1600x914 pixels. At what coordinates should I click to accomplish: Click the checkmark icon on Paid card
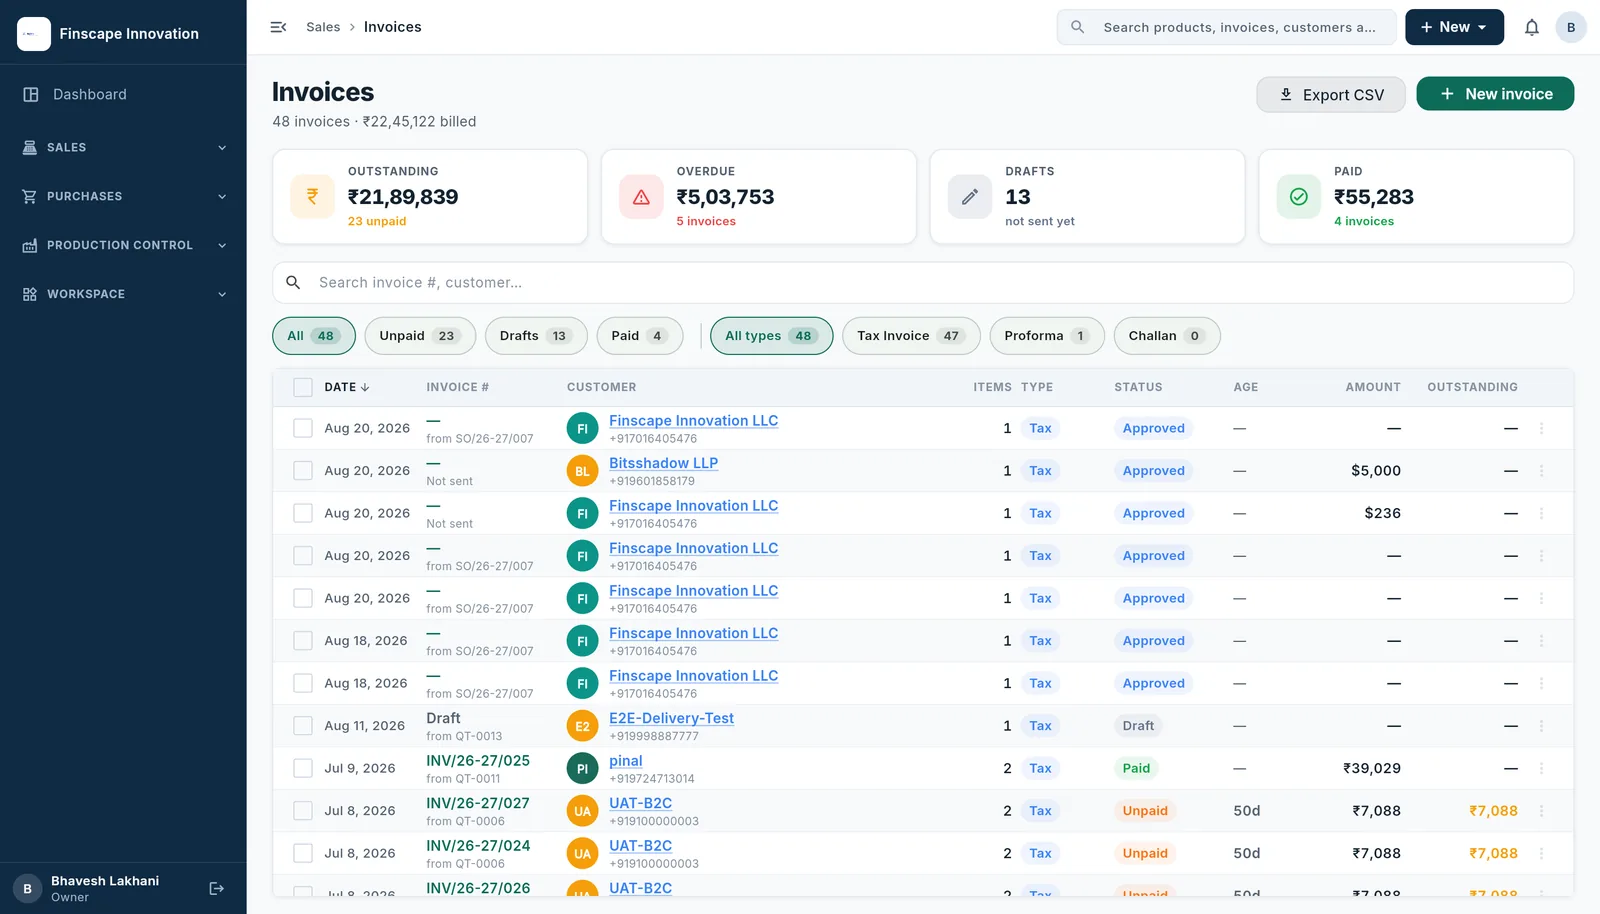[x=1299, y=196]
